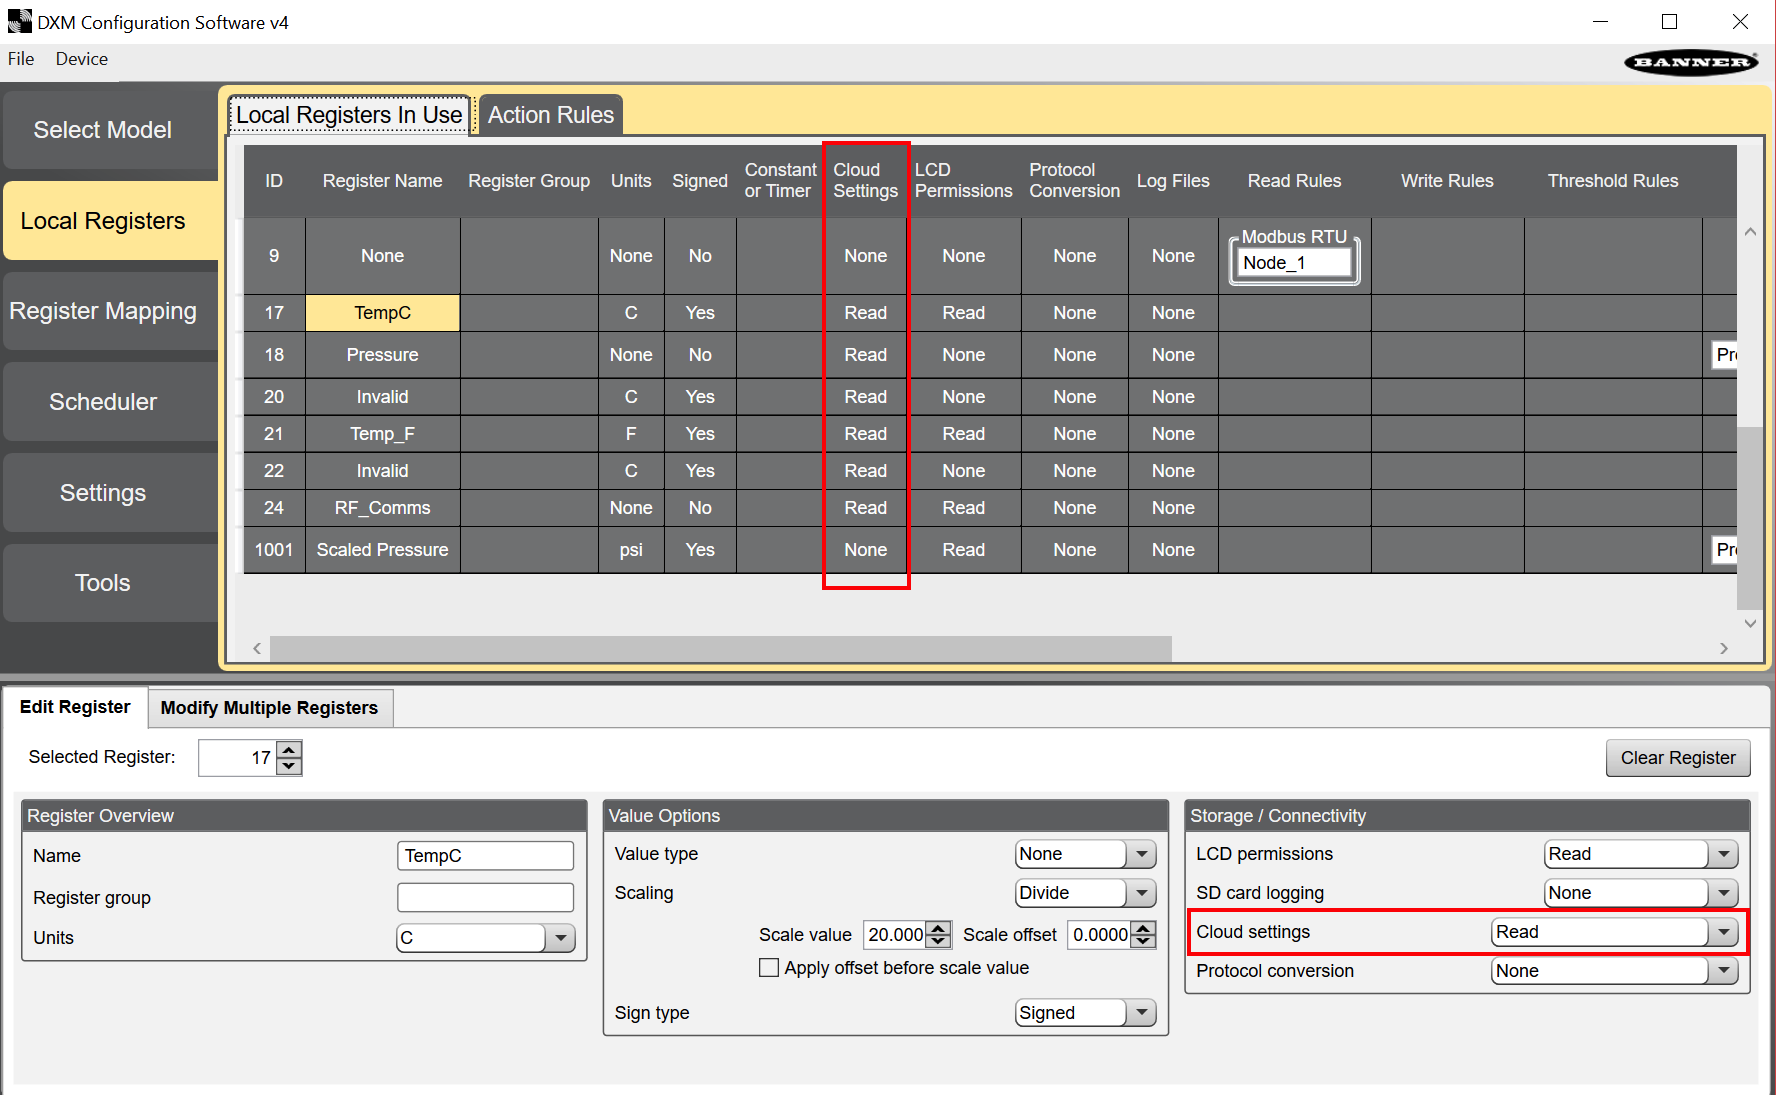The height and width of the screenshot is (1095, 1776).
Task: Select Modify Multiple Registers tab
Action: click(x=269, y=708)
